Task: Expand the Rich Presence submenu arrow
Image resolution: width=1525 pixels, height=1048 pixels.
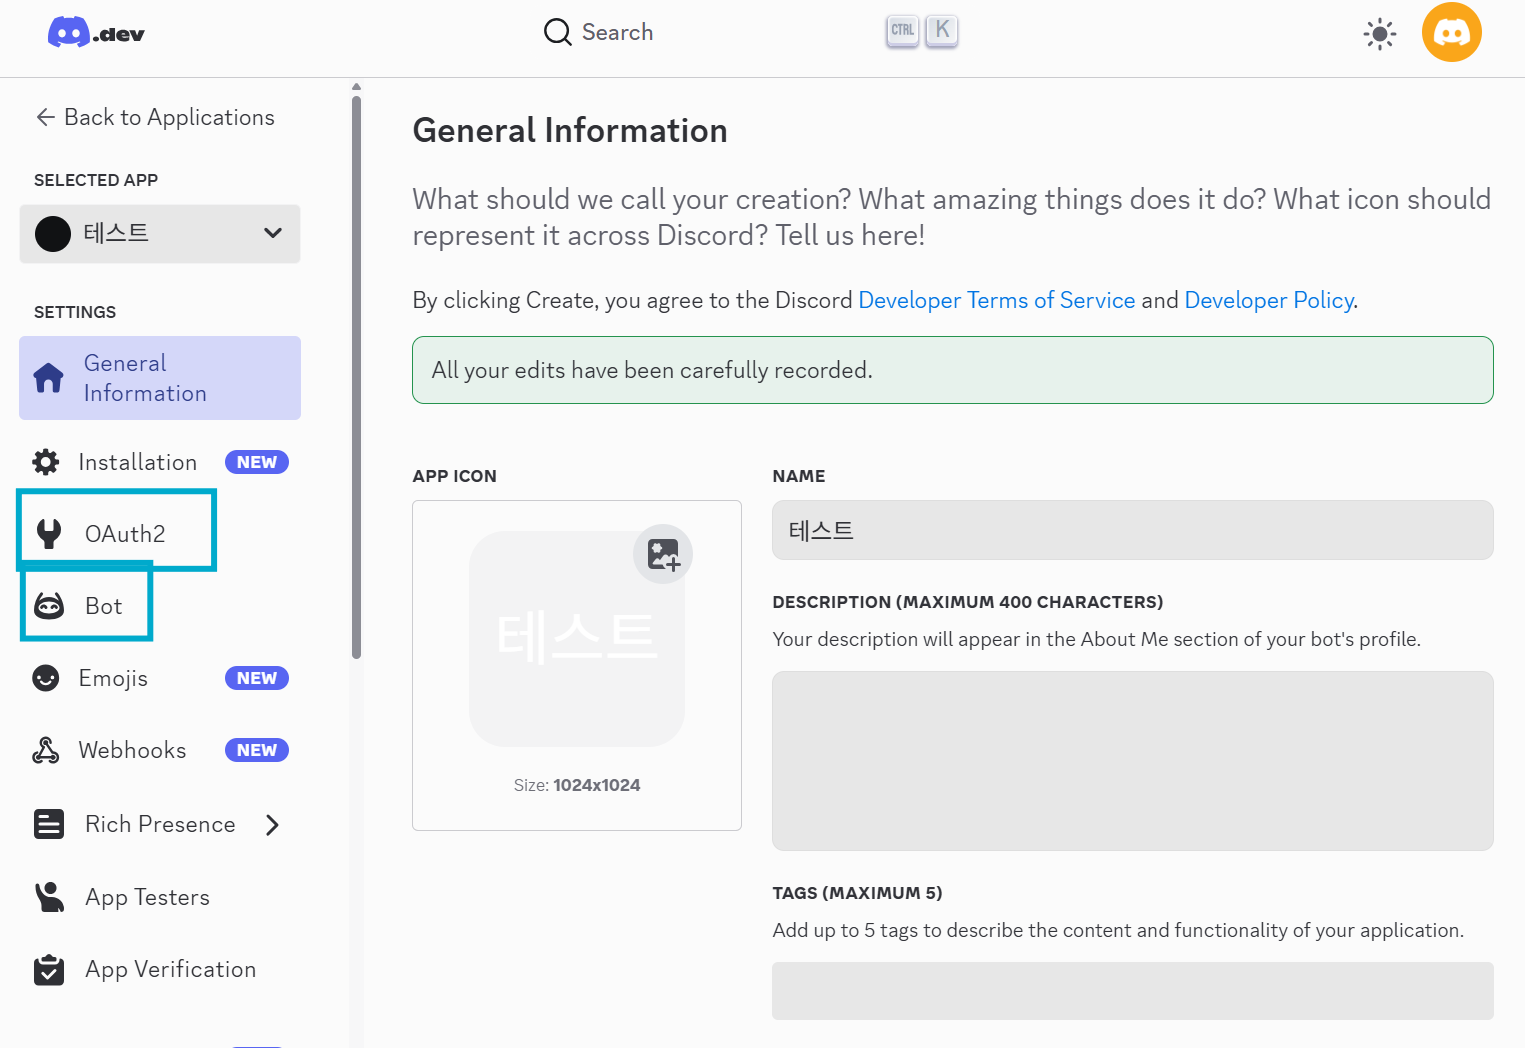Action: click(x=272, y=824)
